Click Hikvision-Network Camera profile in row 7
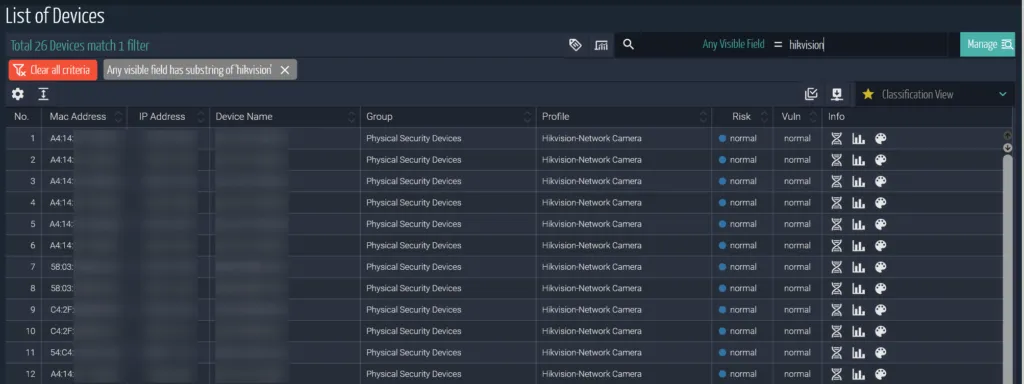 point(592,266)
